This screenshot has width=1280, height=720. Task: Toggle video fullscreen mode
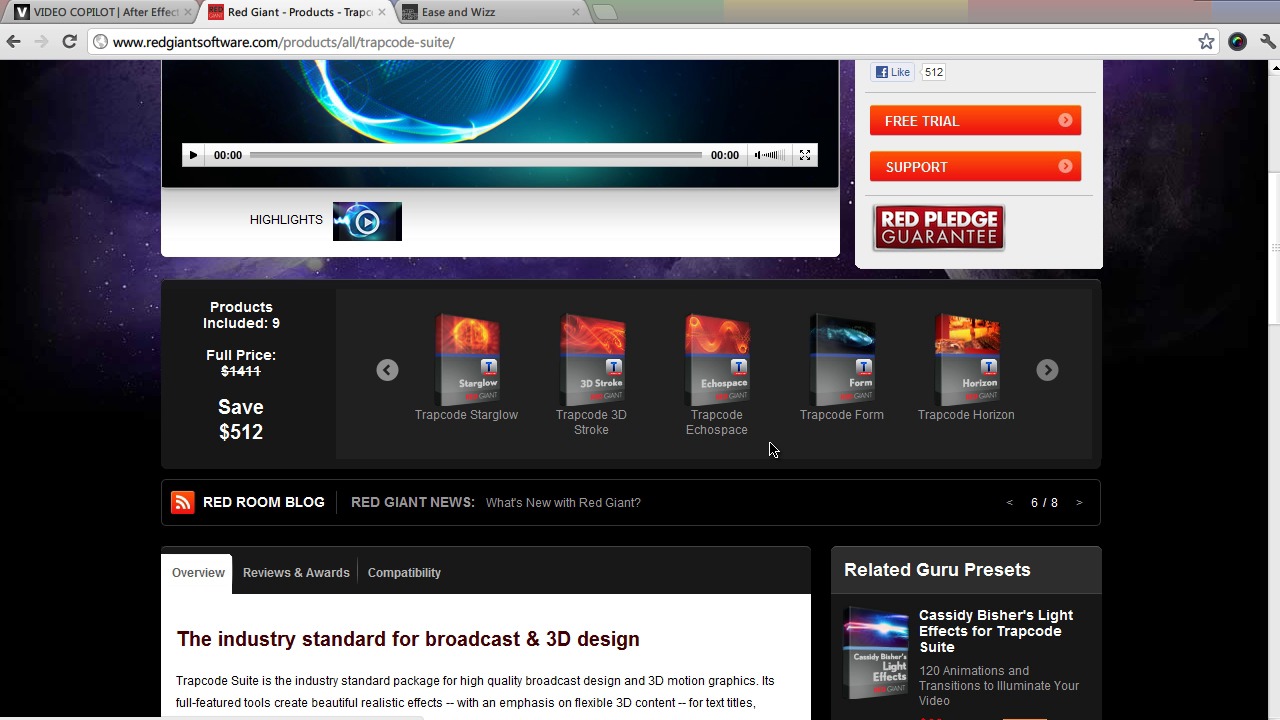coord(805,155)
